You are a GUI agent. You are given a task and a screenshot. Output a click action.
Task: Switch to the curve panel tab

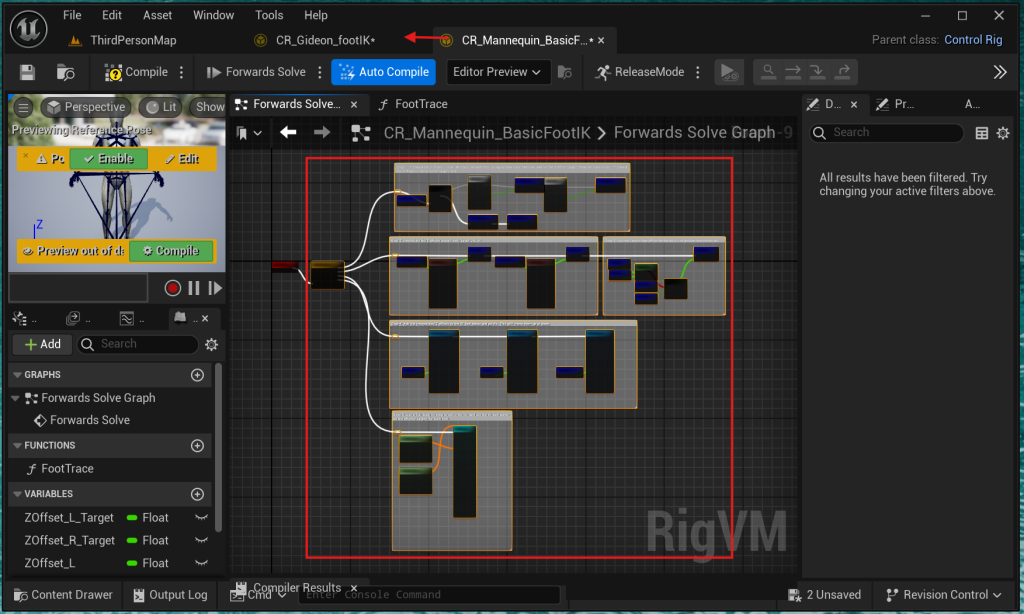tap(131, 319)
